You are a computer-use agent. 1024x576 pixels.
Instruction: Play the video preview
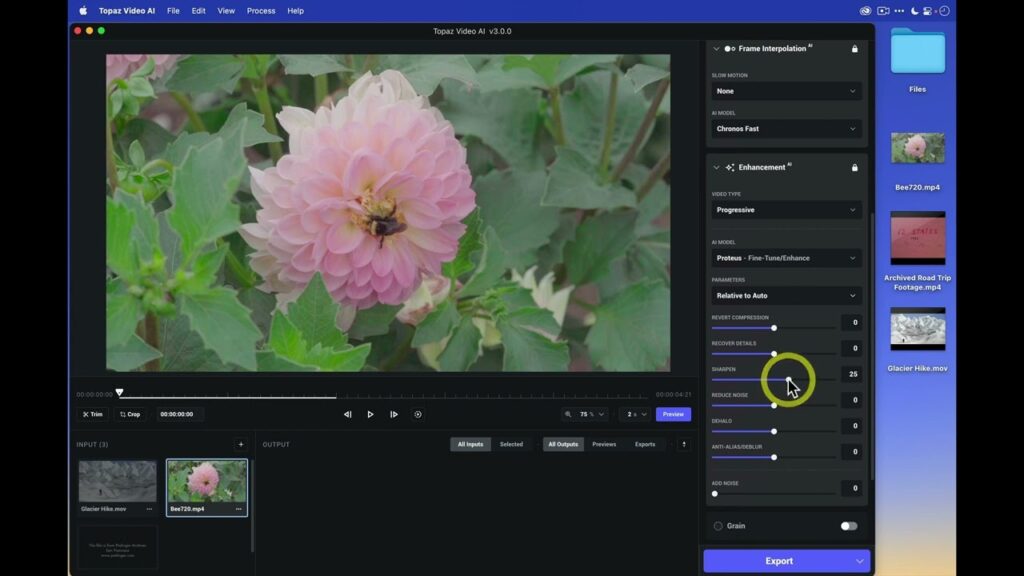(x=370, y=414)
